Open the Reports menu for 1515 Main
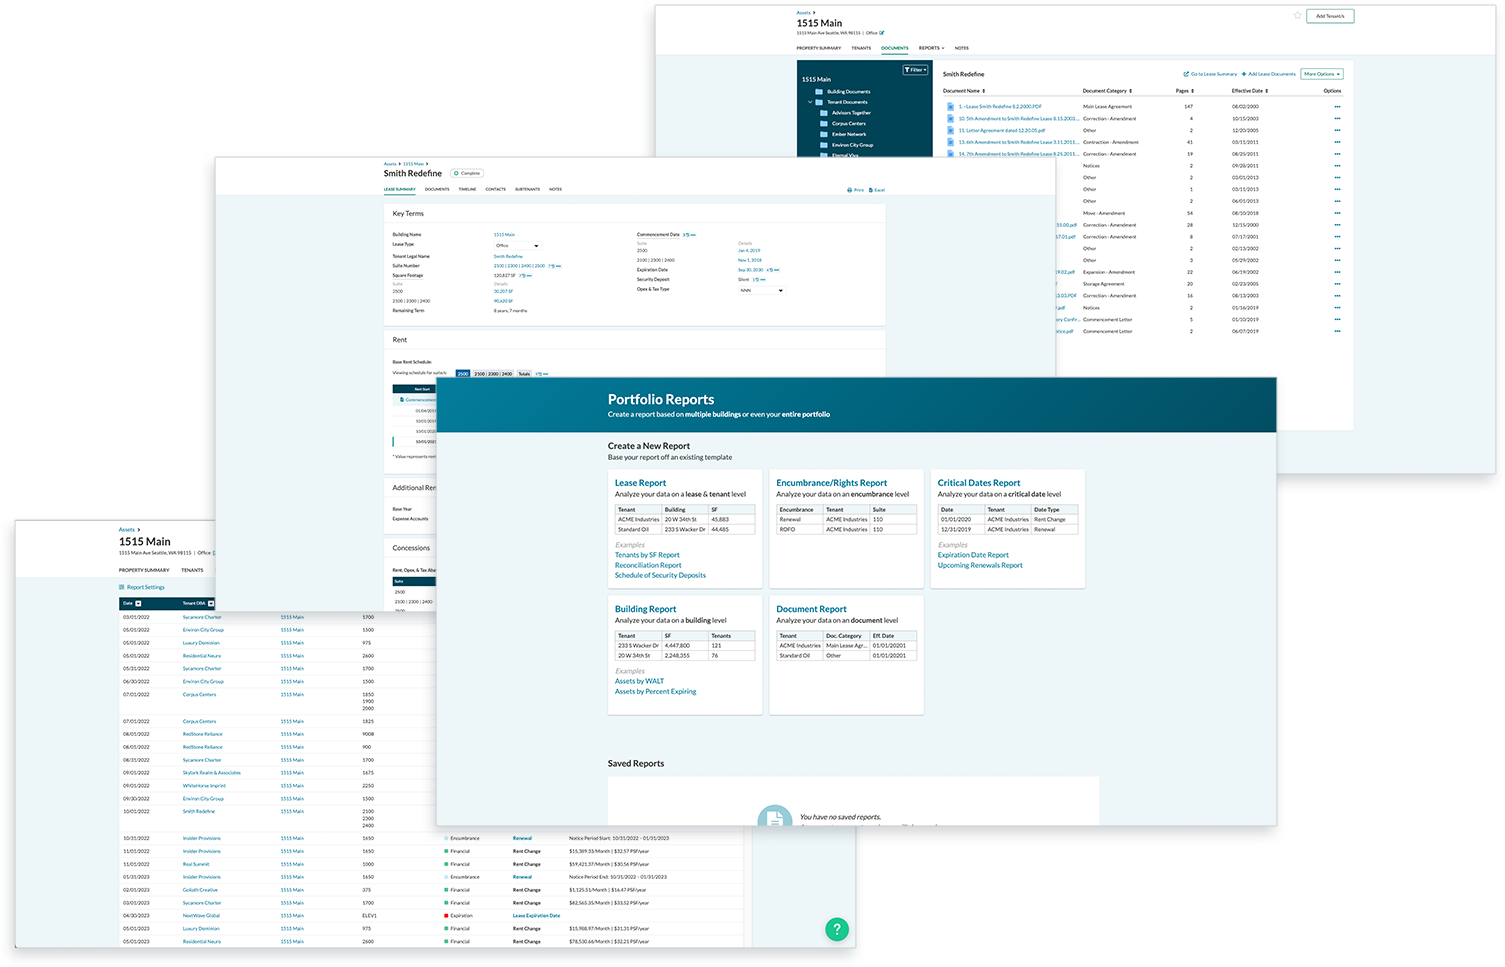 pyautogui.click(x=931, y=48)
